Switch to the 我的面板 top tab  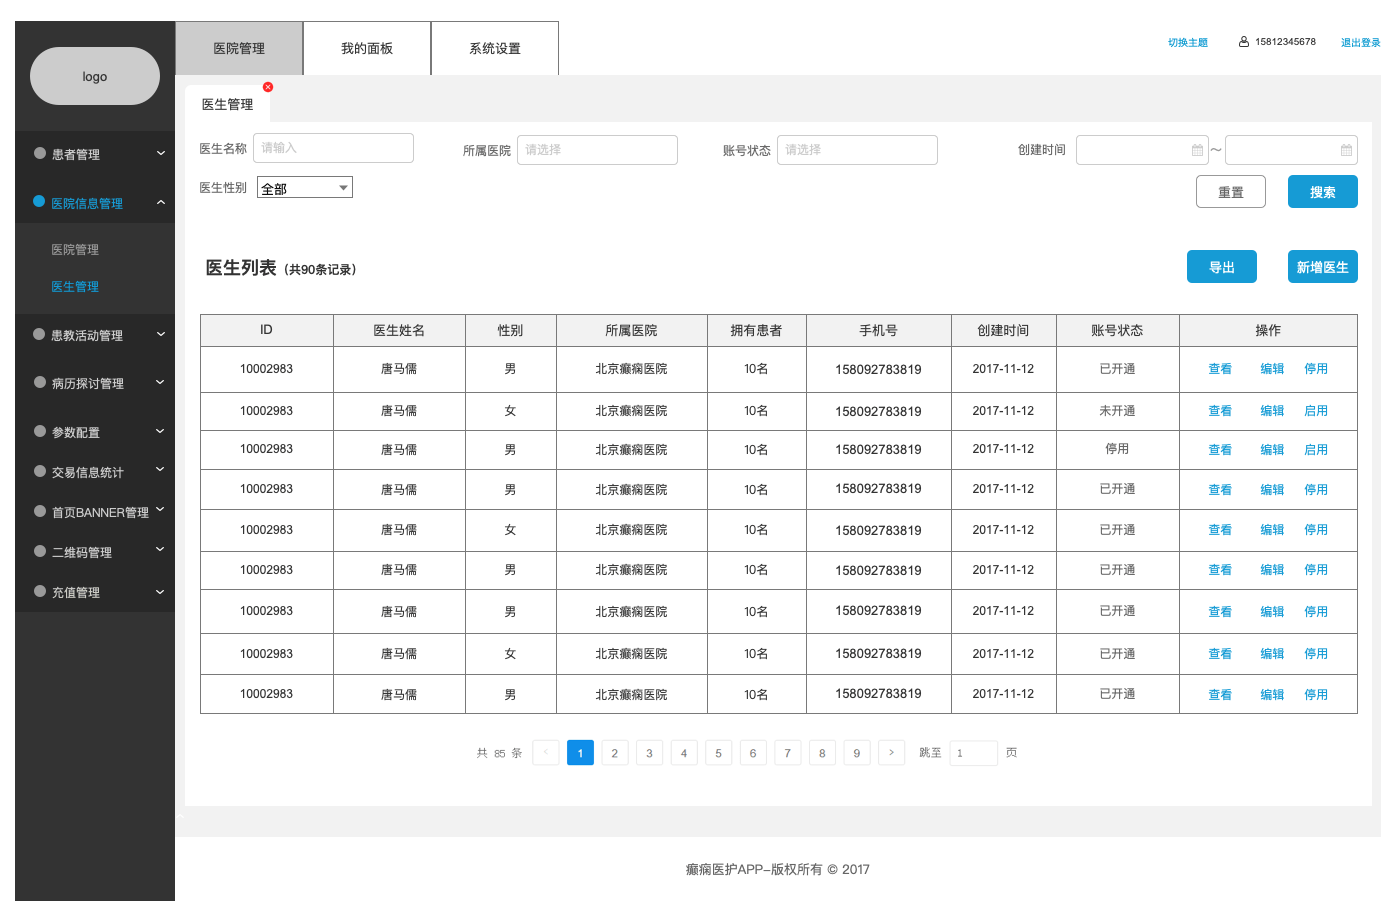[x=367, y=48]
